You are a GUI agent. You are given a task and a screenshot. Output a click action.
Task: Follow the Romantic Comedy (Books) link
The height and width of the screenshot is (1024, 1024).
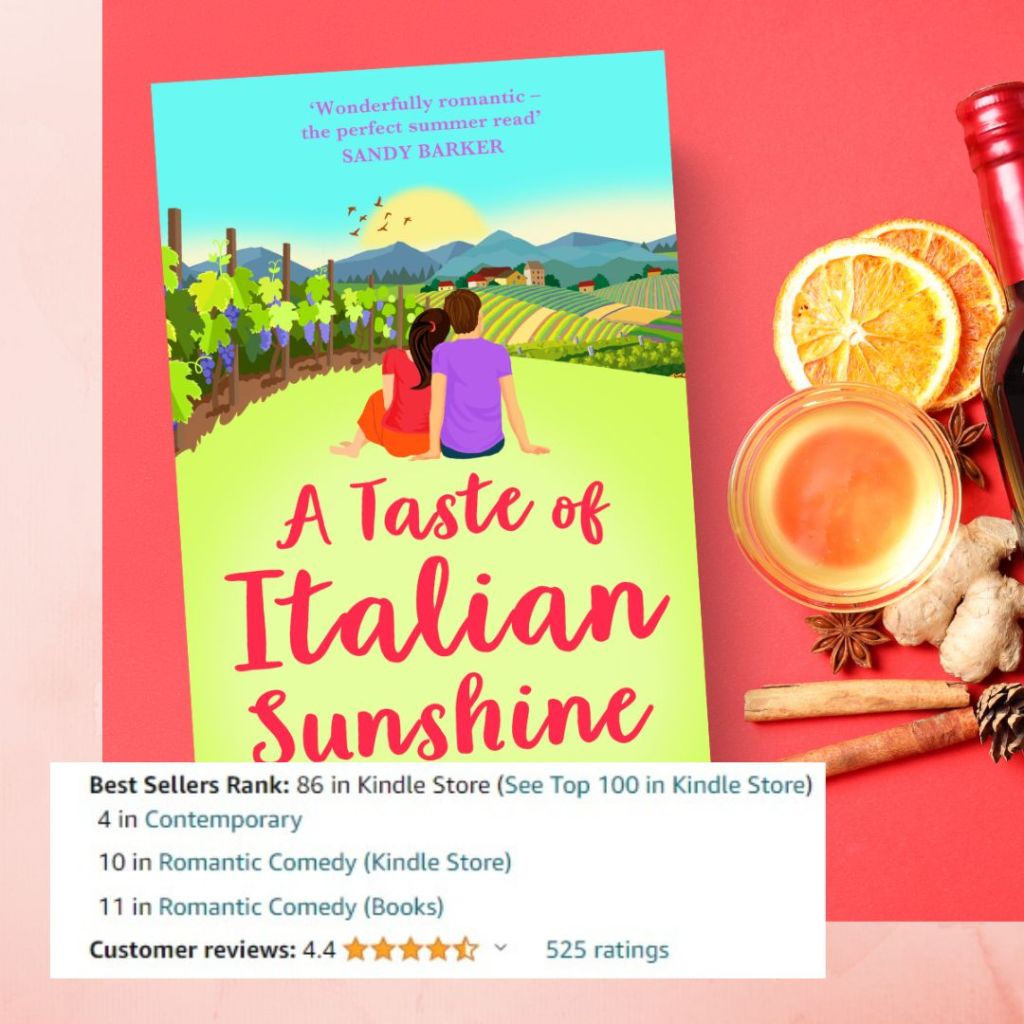pyautogui.click(x=301, y=906)
